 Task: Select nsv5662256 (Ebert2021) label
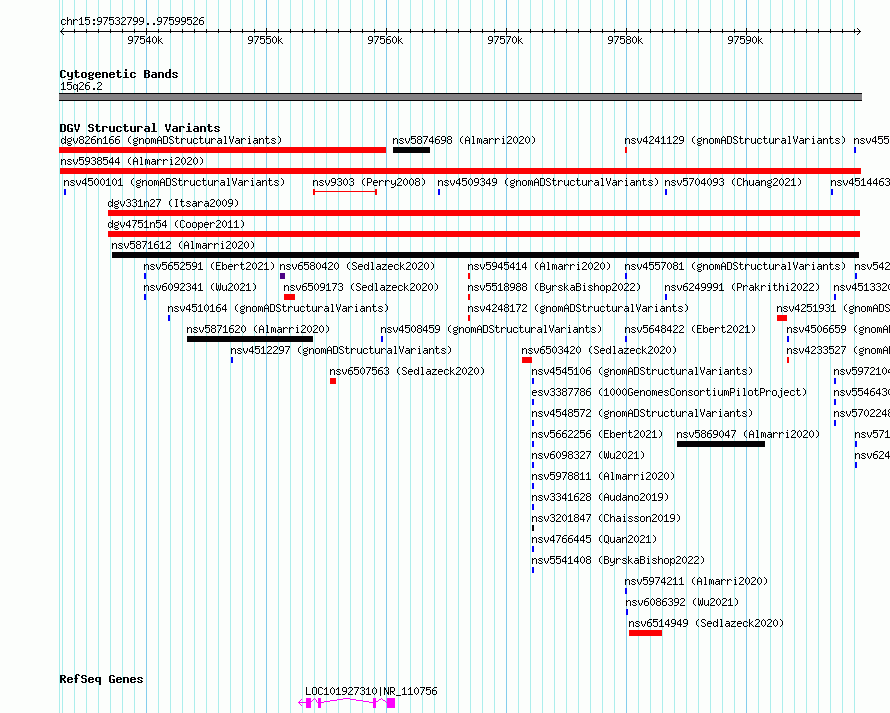pyautogui.click(x=597, y=434)
